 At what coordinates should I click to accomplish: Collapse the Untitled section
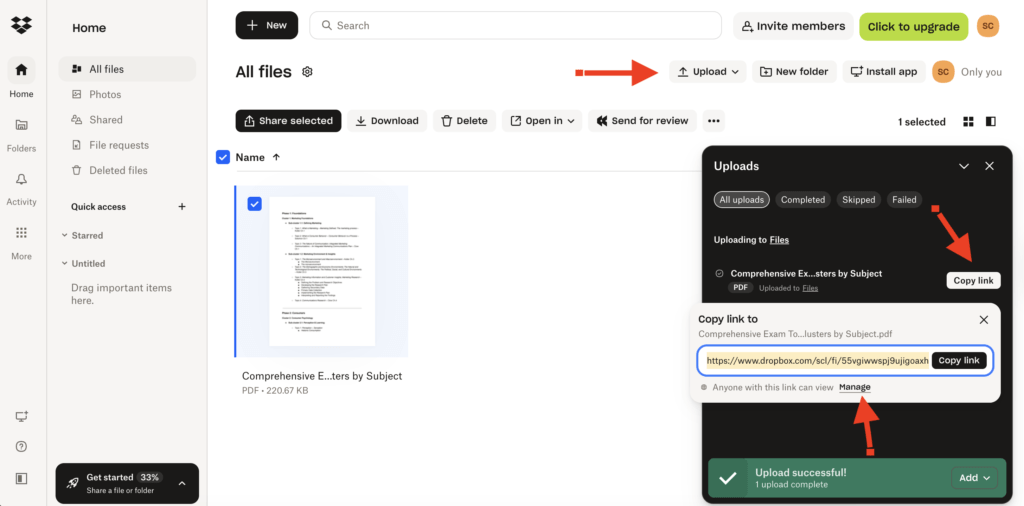pyautogui.click(x=65, y=264)
